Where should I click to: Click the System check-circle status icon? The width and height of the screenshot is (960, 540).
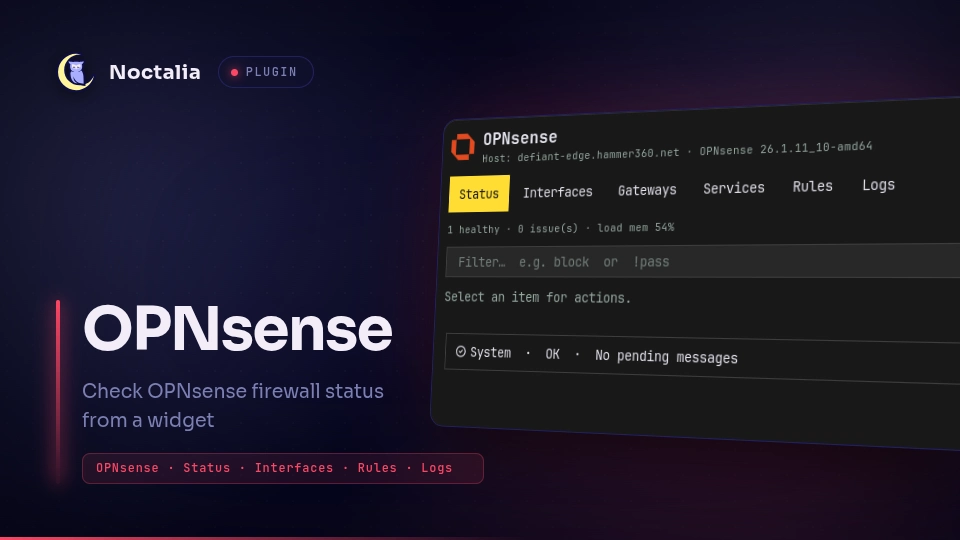point(460,351)
